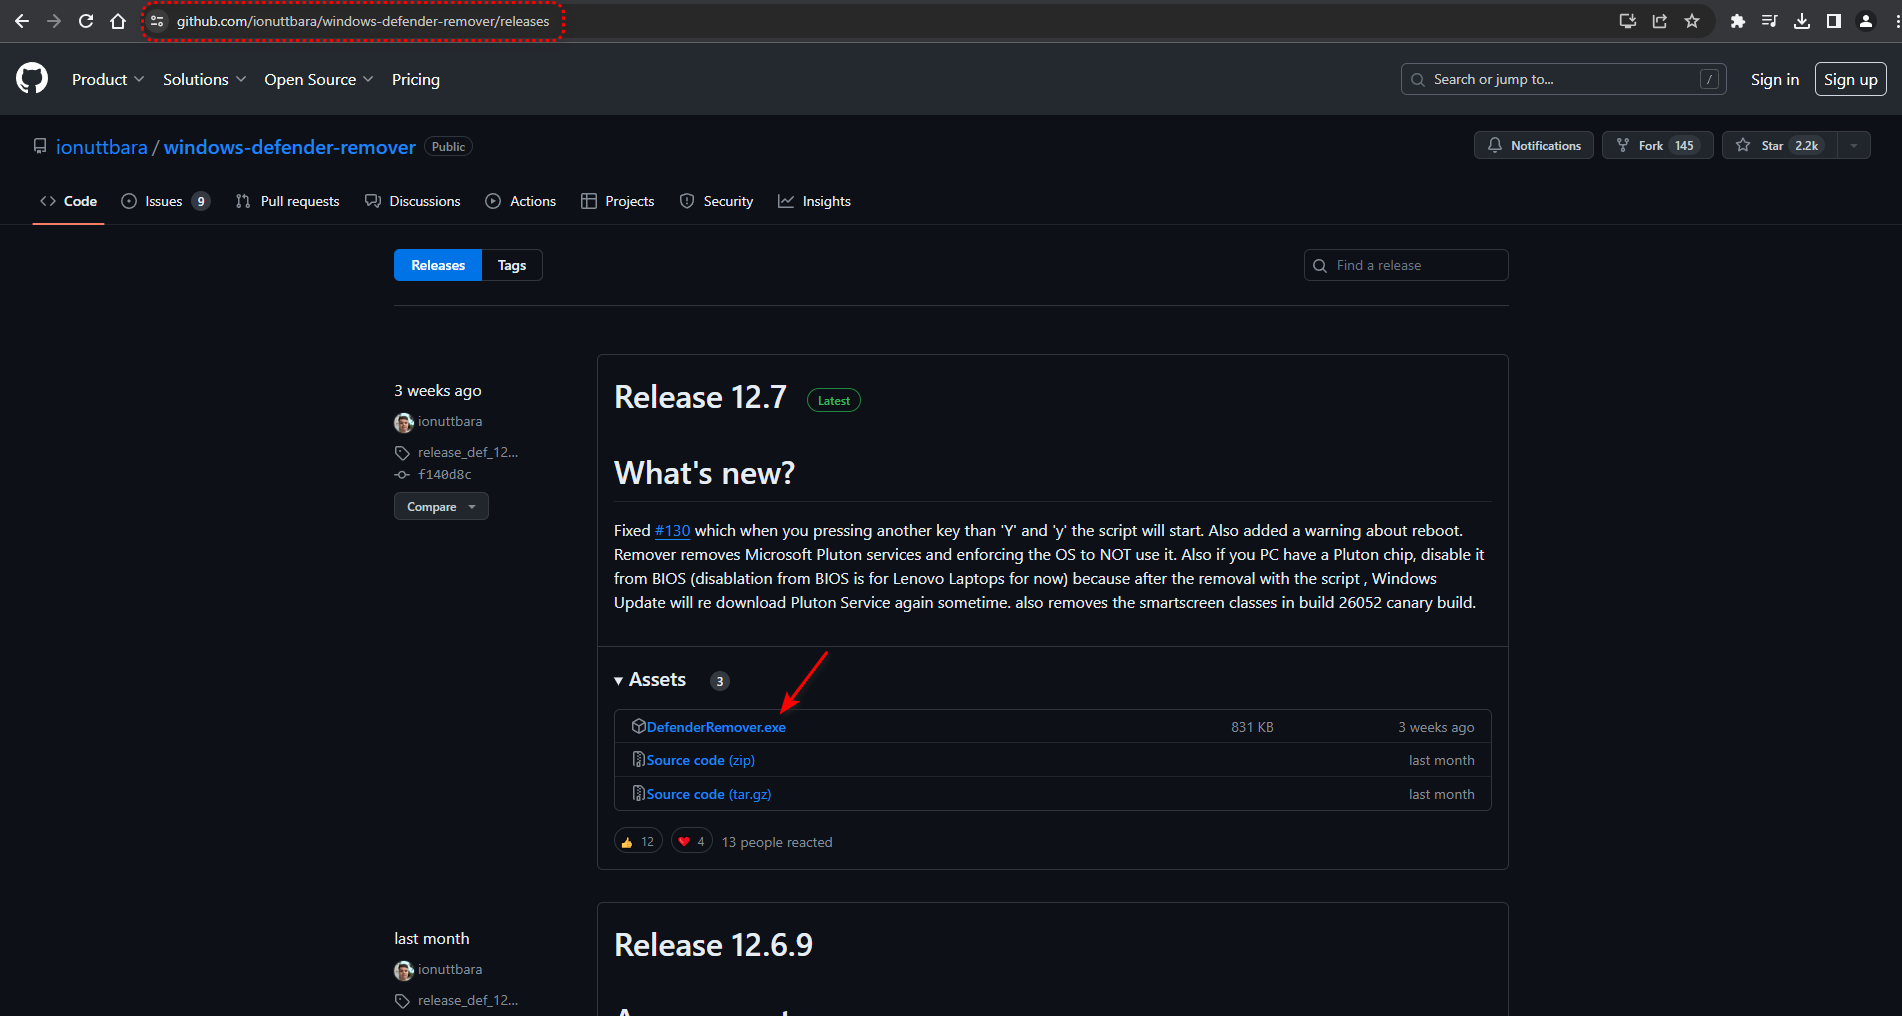Open the media control playlist icon
1902x1016 pixels.
[1770, 21]
